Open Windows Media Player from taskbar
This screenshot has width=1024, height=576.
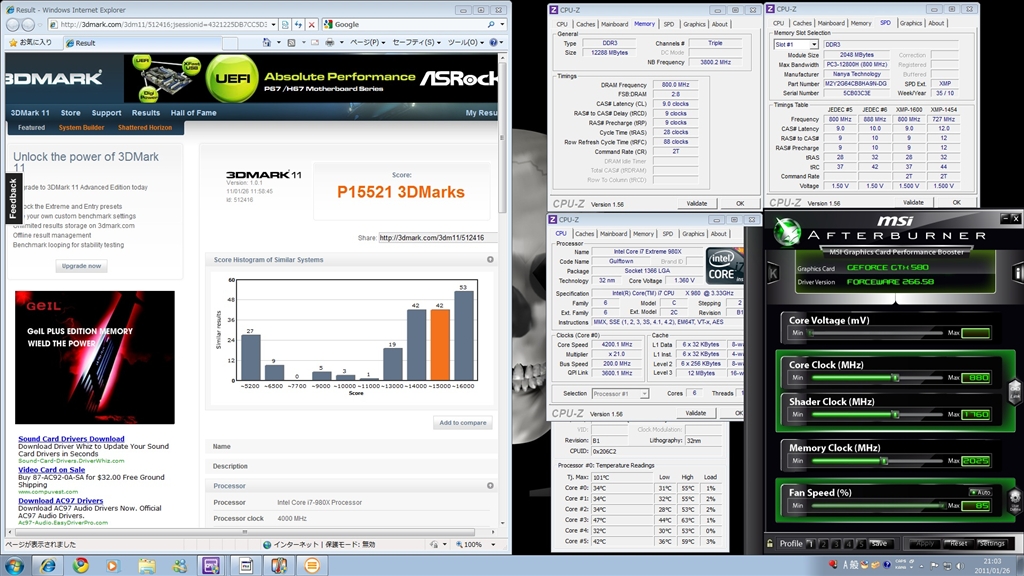coord(112,566)
